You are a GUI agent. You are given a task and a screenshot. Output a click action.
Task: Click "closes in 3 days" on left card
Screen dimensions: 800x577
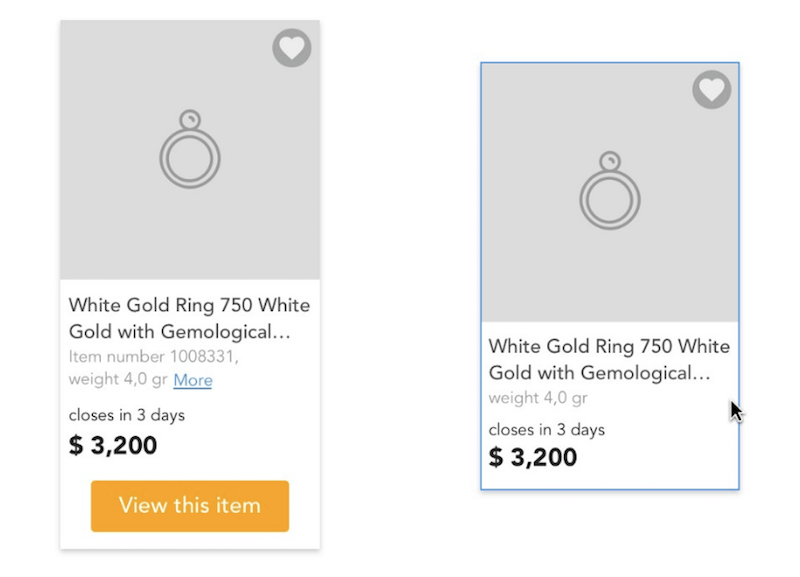coord(127,414)
